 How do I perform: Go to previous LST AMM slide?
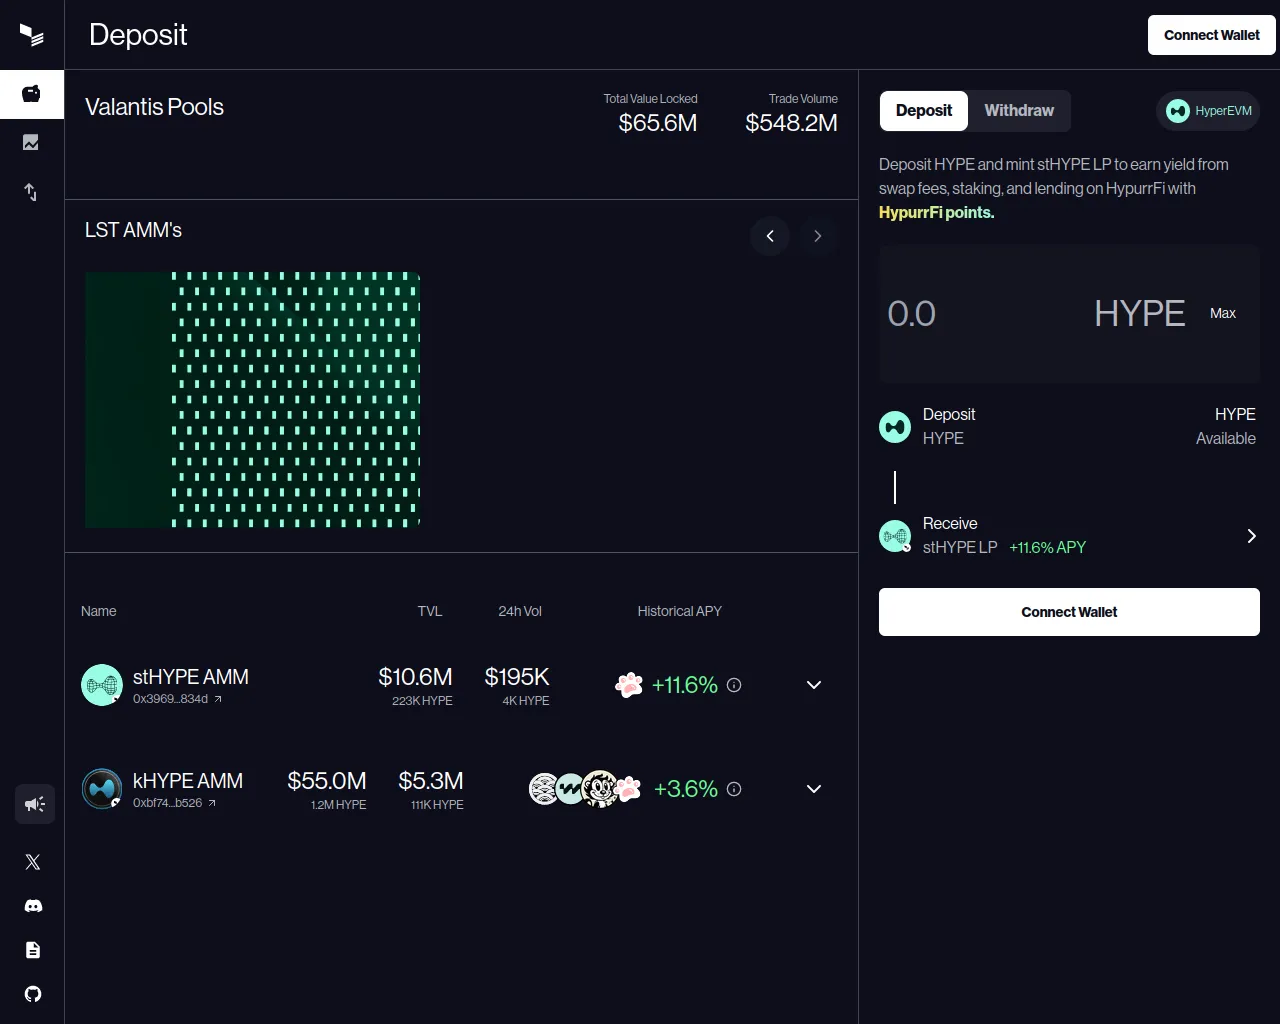click(770, 236)
